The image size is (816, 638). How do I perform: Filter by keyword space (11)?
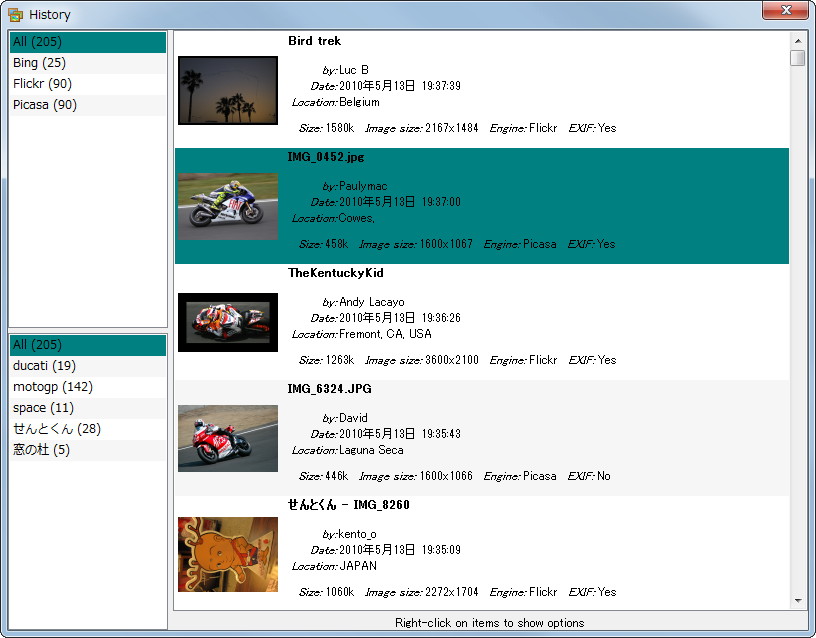[x=87, y=408]
